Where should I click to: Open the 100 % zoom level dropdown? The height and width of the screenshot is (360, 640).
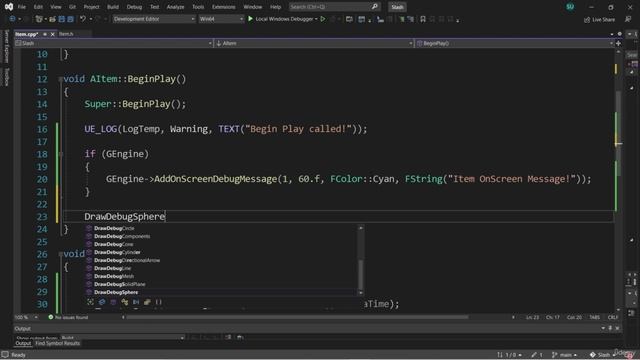point(26,317)
